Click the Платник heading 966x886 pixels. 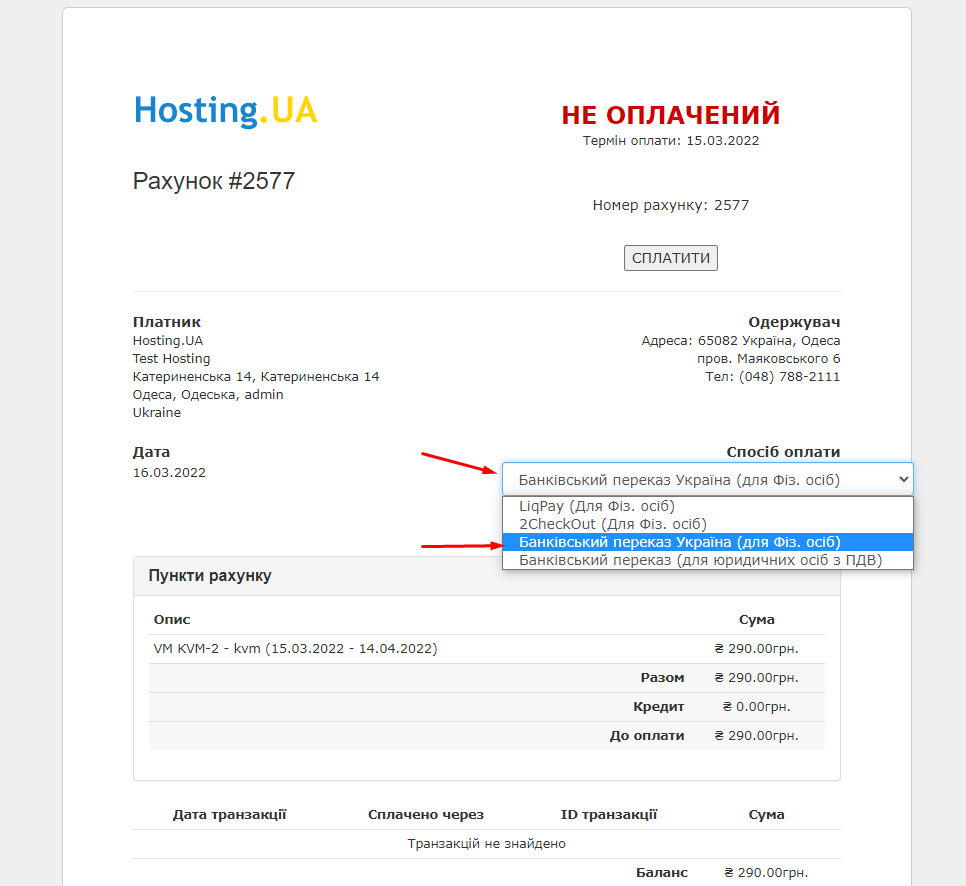coord(166,322)
